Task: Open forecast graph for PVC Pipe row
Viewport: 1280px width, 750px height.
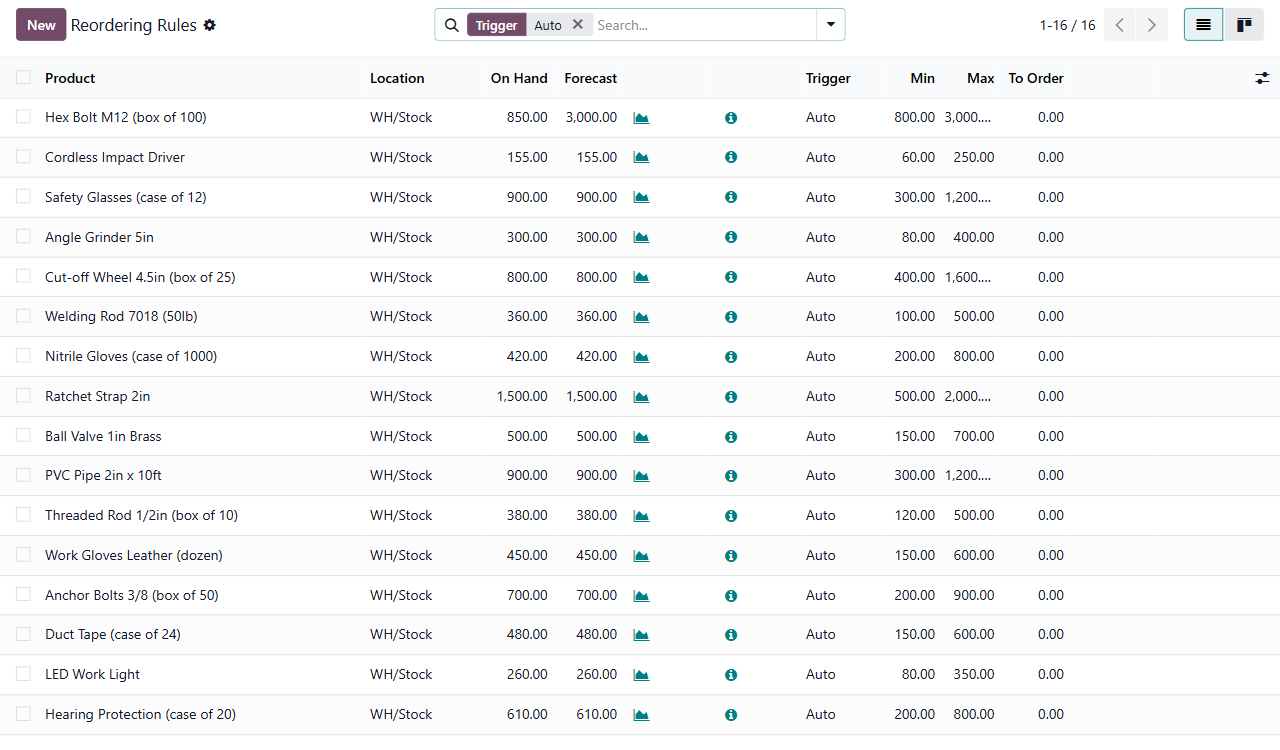Action: click(641, 476)
